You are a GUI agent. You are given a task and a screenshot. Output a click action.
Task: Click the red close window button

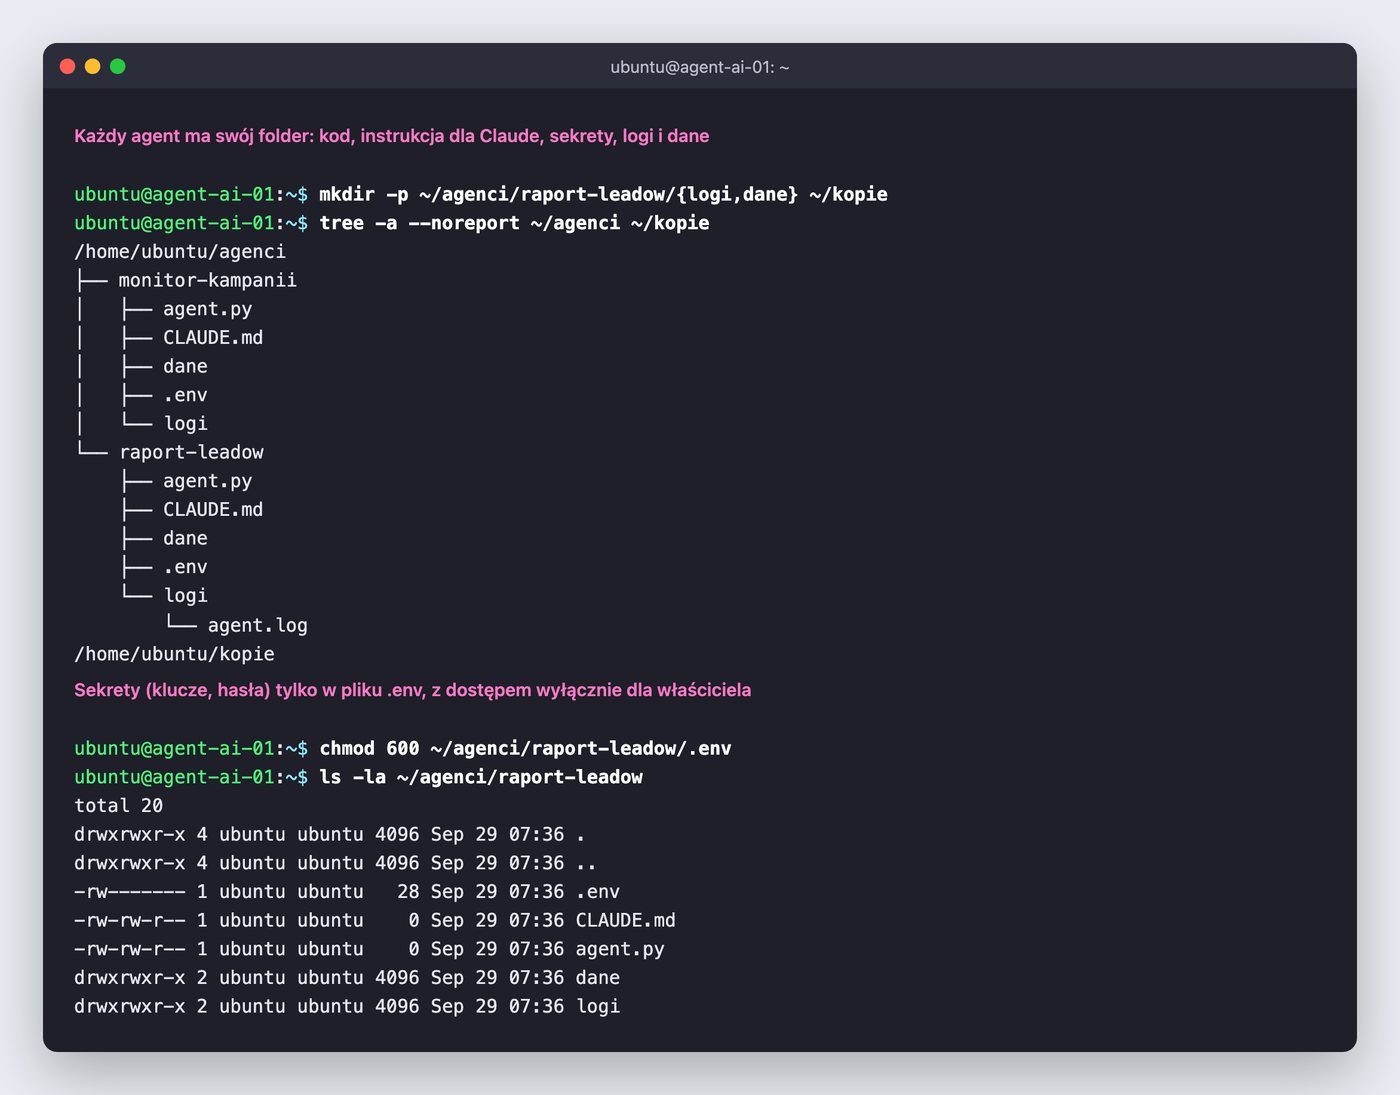68,66
